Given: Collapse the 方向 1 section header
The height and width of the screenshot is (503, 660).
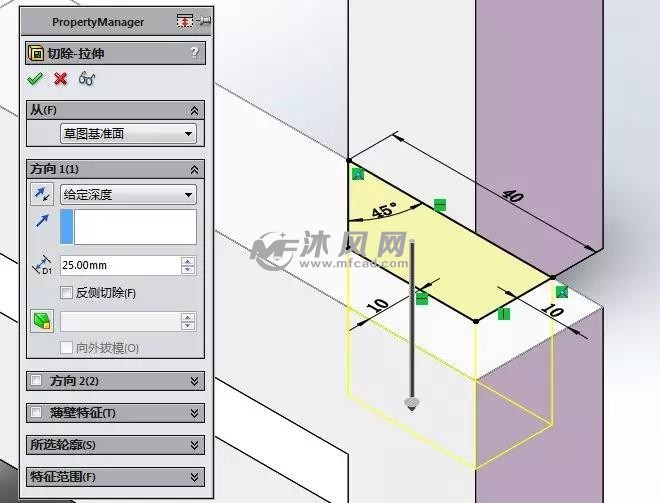Looking at the screenshot, I should pyautogui.click(x=194, y=169).
